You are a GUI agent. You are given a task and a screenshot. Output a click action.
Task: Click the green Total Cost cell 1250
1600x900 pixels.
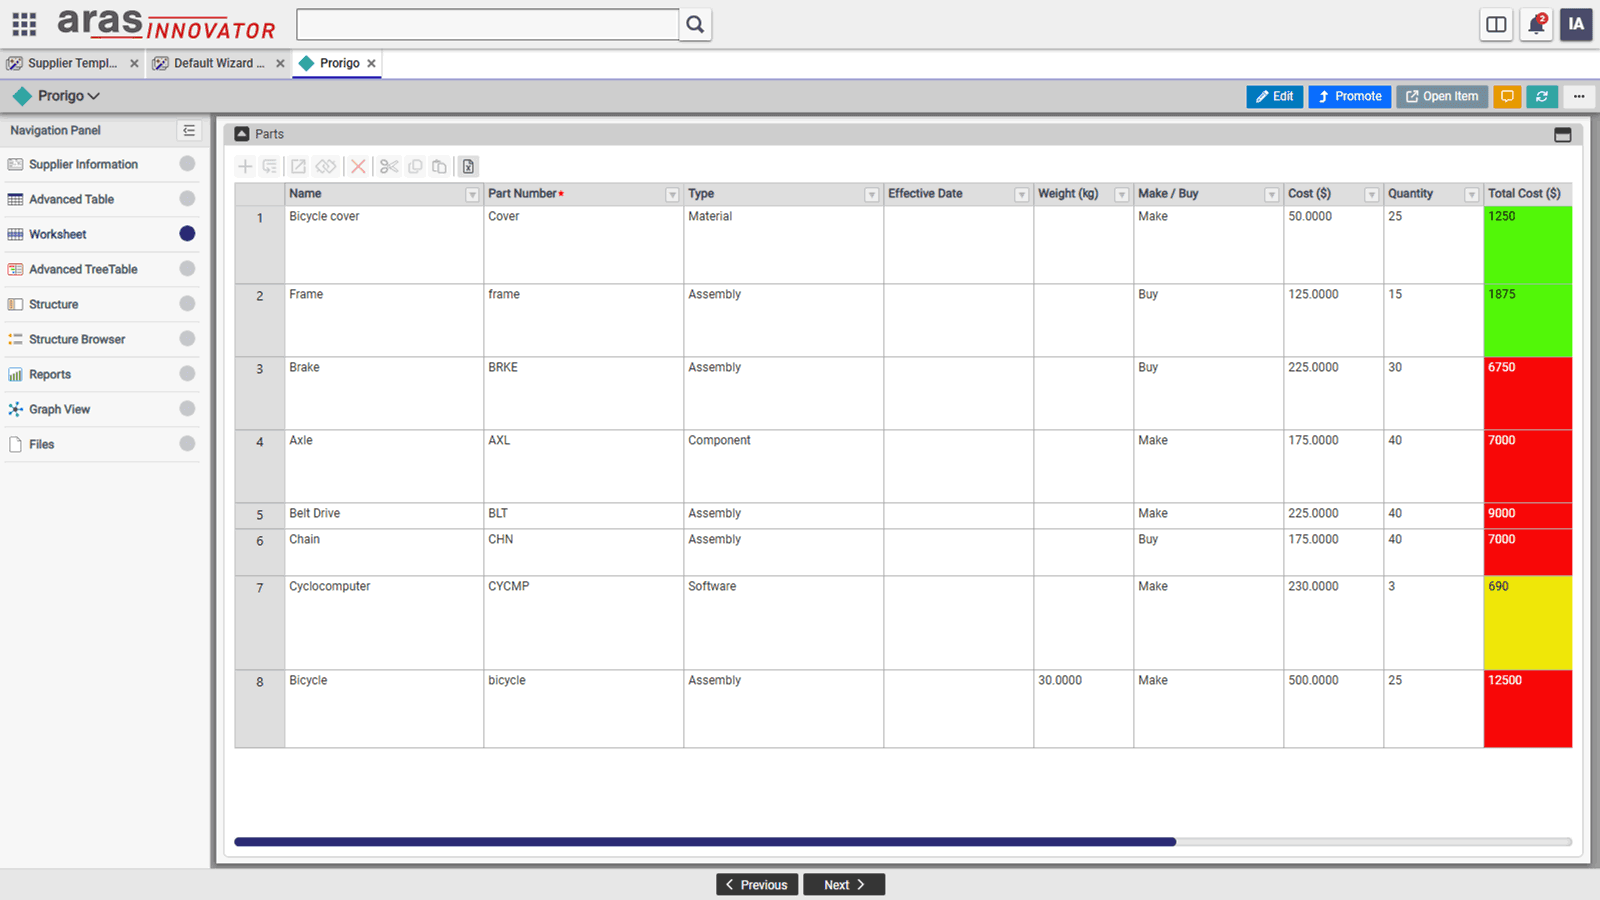[x=1528, y=245]
